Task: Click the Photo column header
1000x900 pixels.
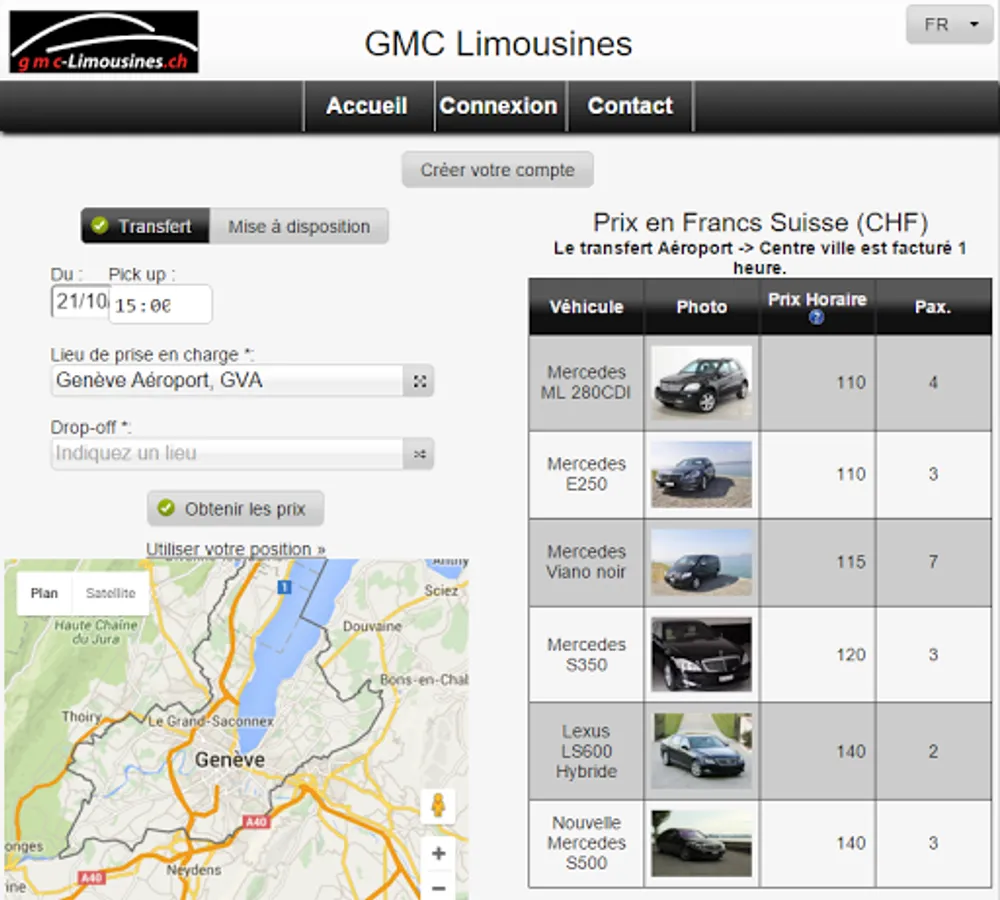Action: 702,307
